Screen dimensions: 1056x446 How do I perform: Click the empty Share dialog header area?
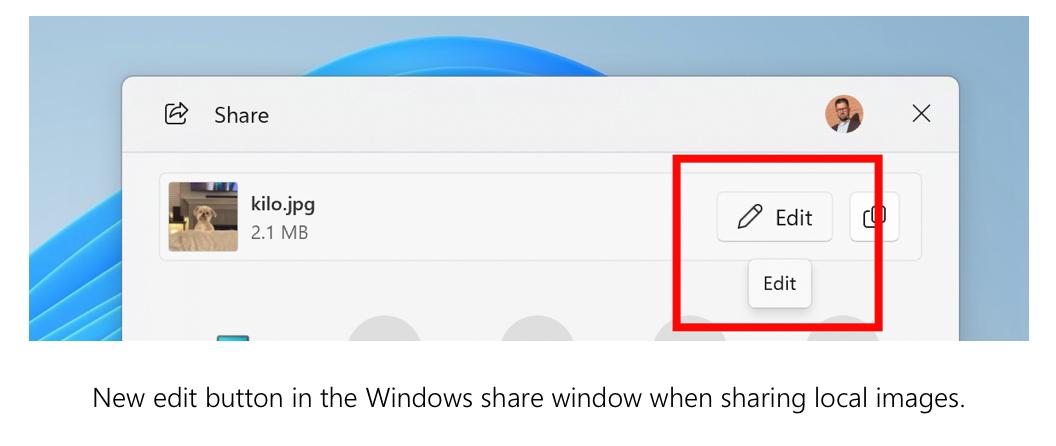[539, 115]
